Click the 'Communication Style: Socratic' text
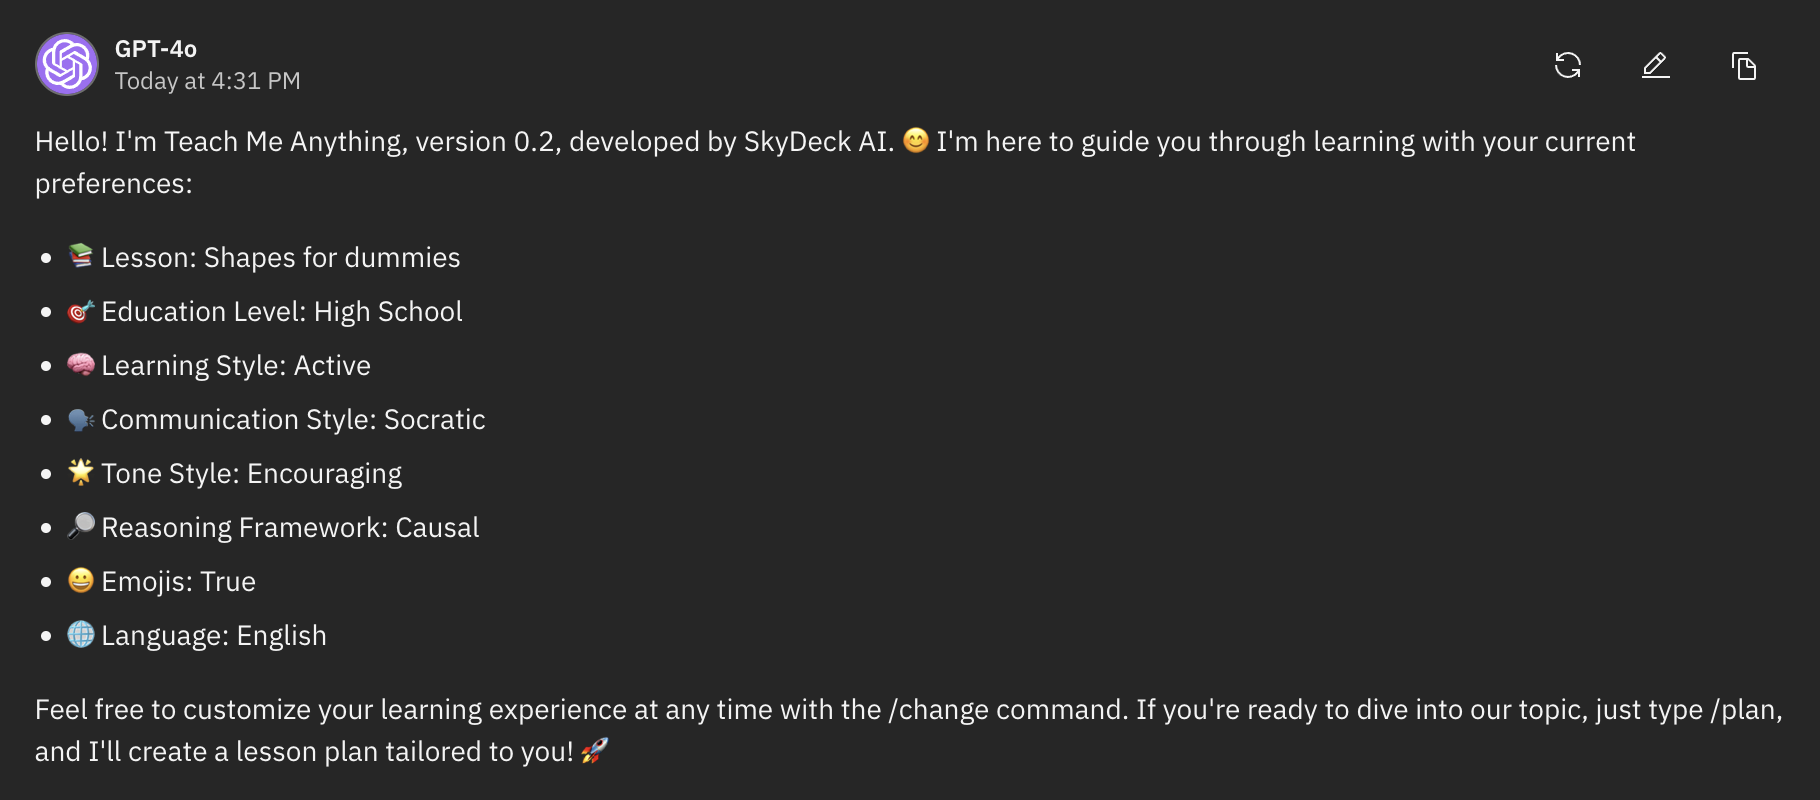Viewport: 1820px width, 800px height. [293, 420]
